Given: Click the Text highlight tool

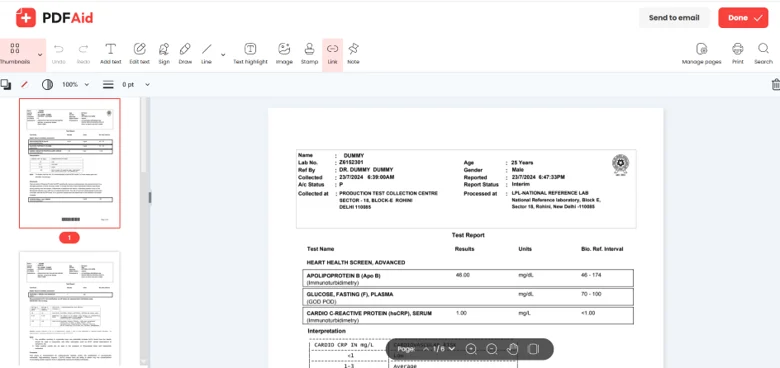Looking at the screenshot, I should click(x=250, y=54).
